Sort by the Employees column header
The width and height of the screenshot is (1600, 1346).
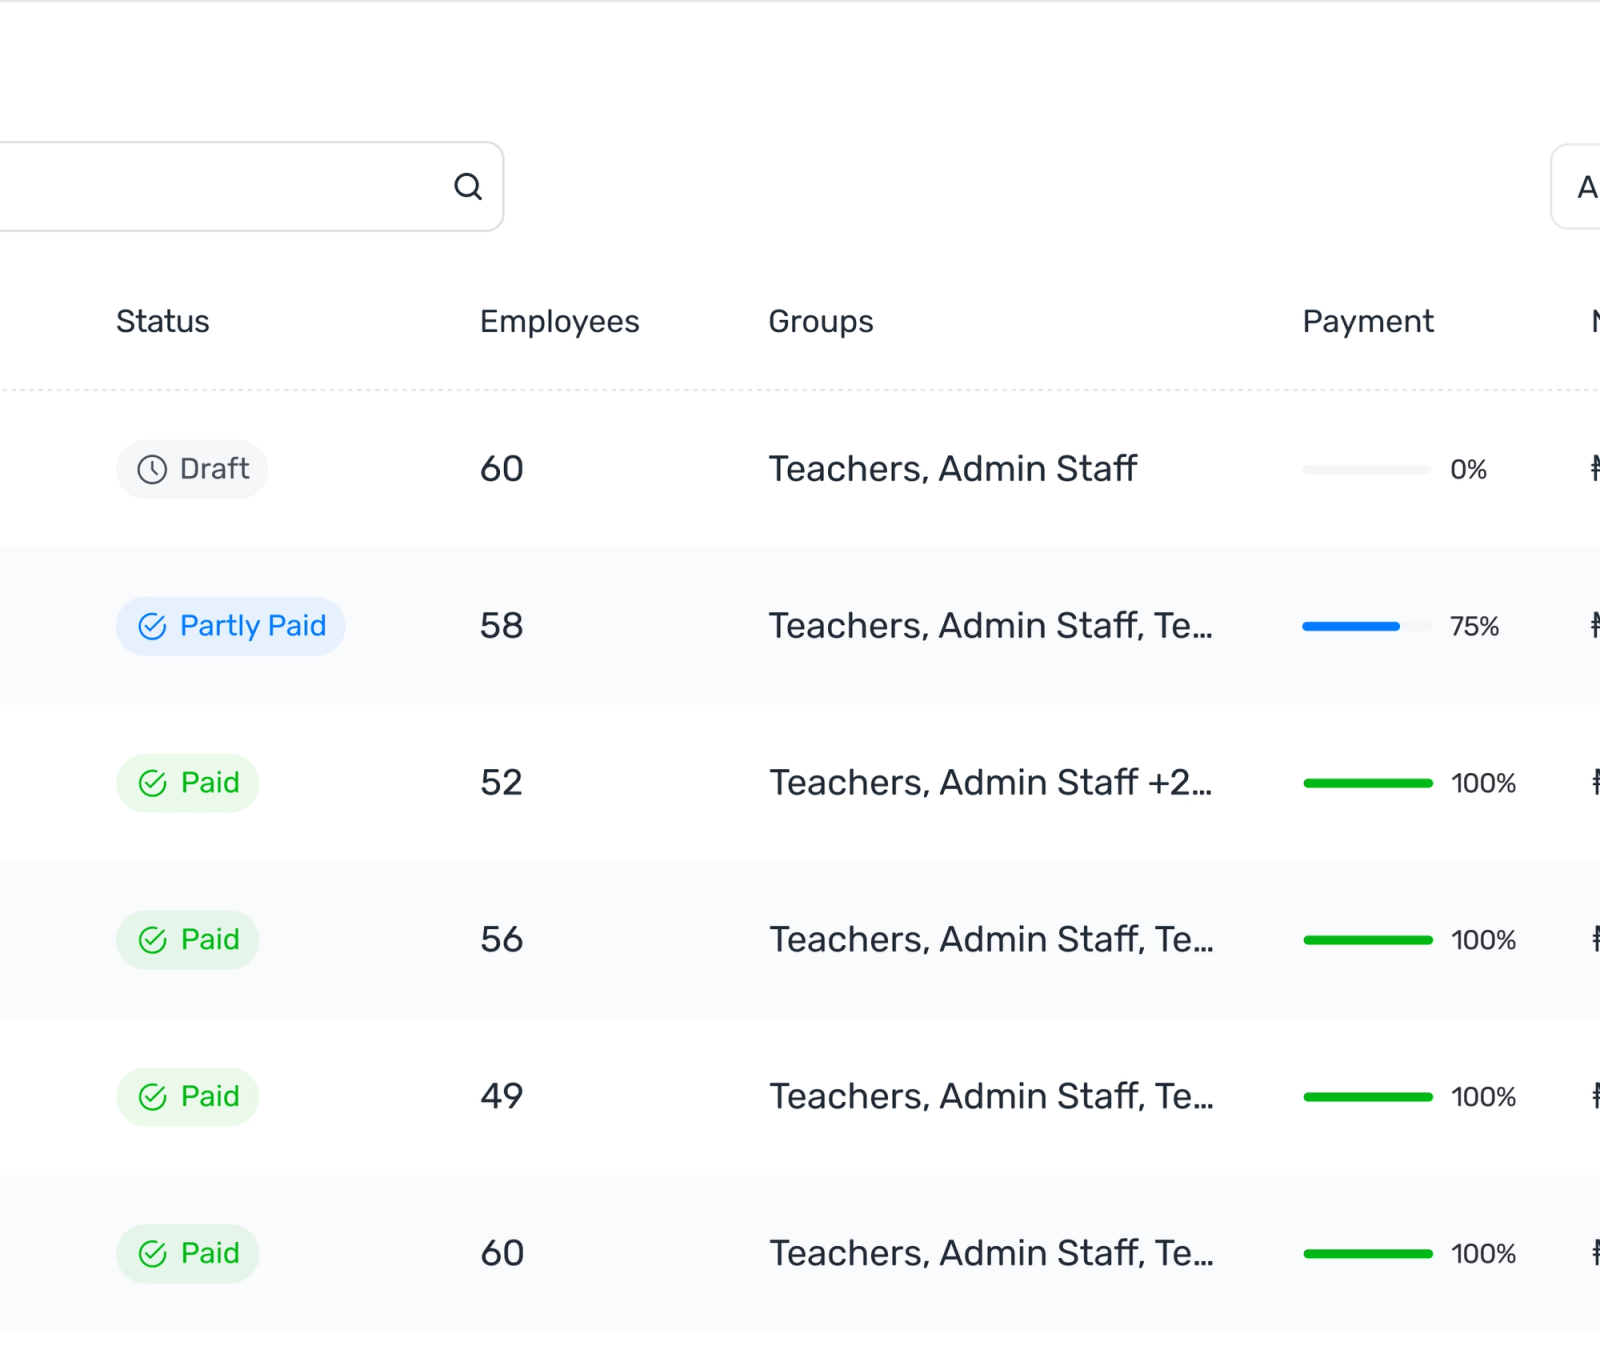[x=560, y=322]
